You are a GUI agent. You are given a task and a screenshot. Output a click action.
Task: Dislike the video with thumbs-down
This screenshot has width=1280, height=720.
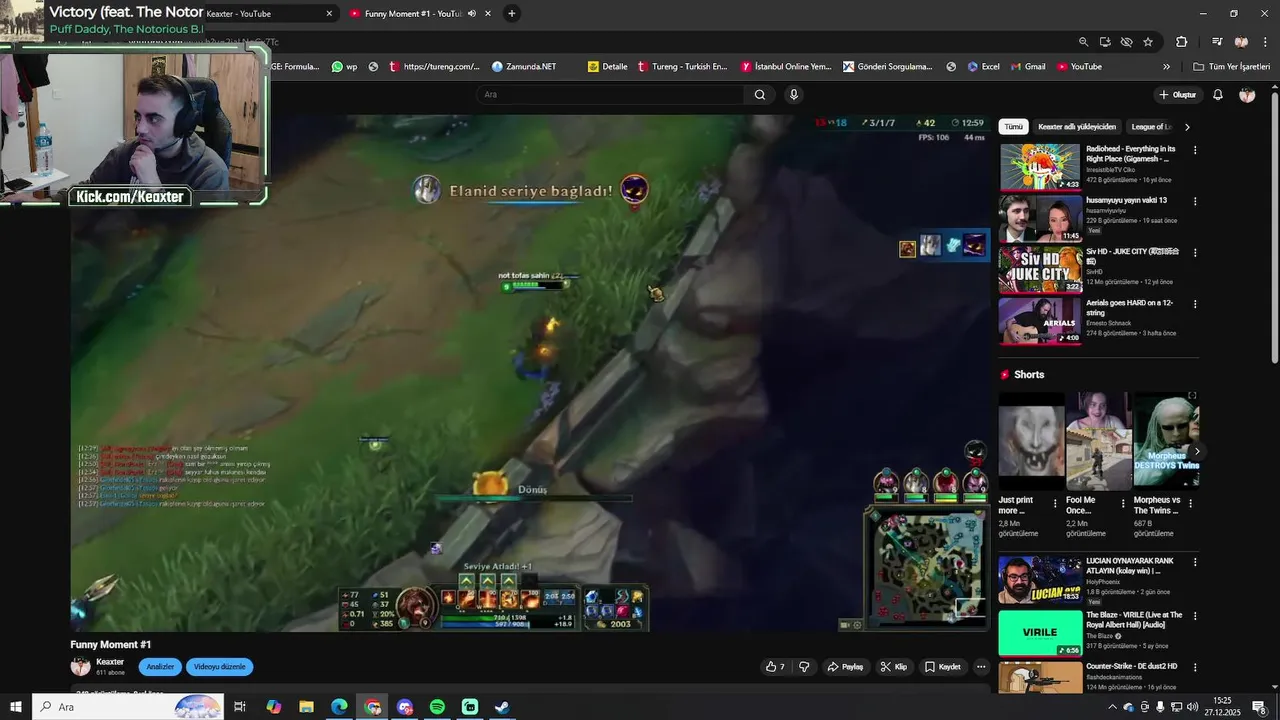pos(804,667)
